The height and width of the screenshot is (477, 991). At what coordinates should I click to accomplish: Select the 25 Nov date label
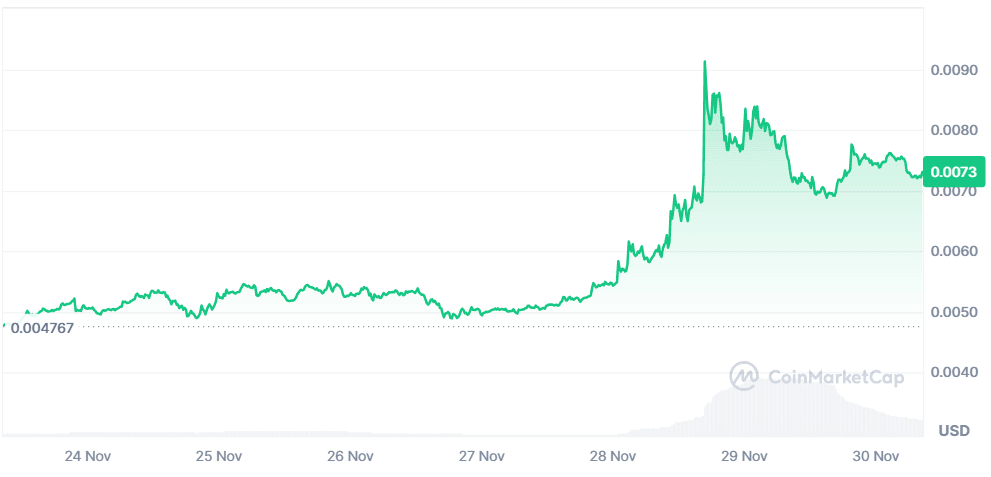(x=219, y=456)
